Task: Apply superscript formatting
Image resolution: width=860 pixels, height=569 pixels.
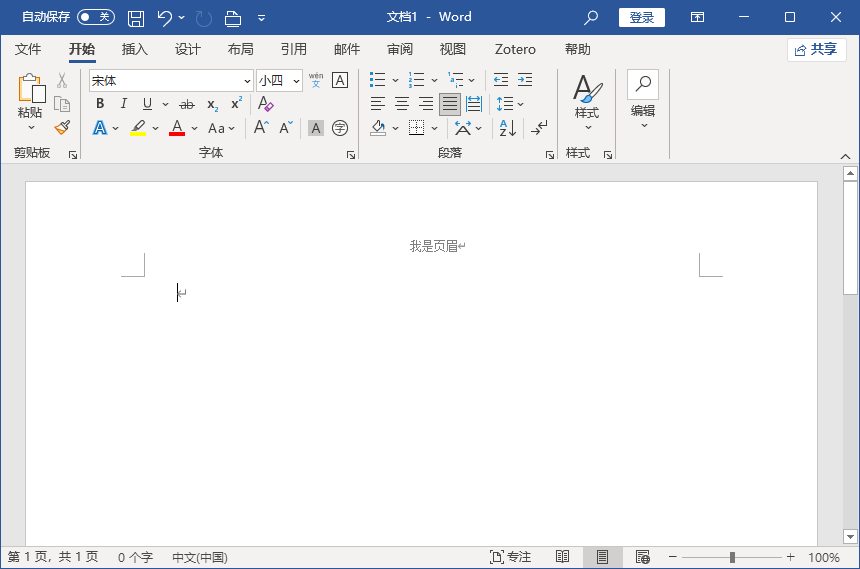Action: 236,104
